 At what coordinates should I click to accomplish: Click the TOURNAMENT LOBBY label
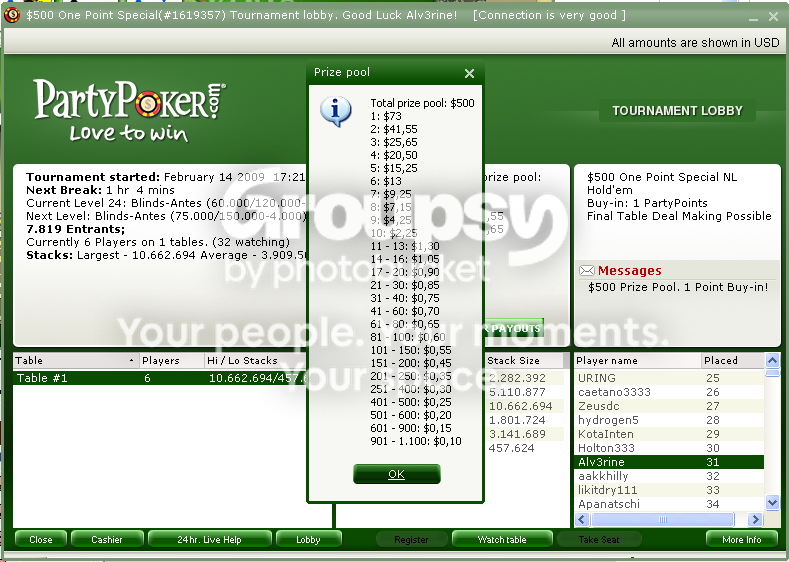coord(677,111)
